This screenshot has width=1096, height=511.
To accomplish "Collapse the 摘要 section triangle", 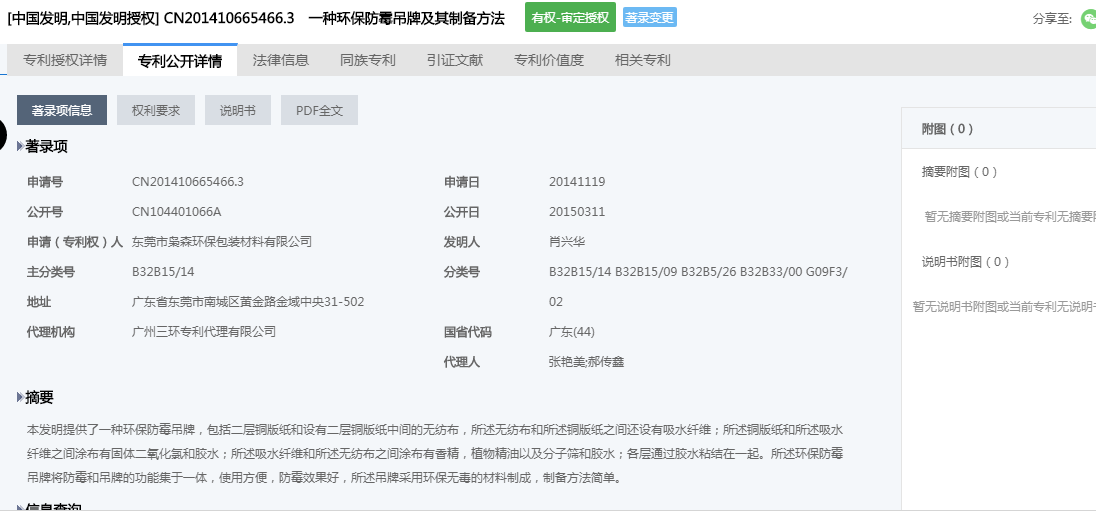I will 20,398.
